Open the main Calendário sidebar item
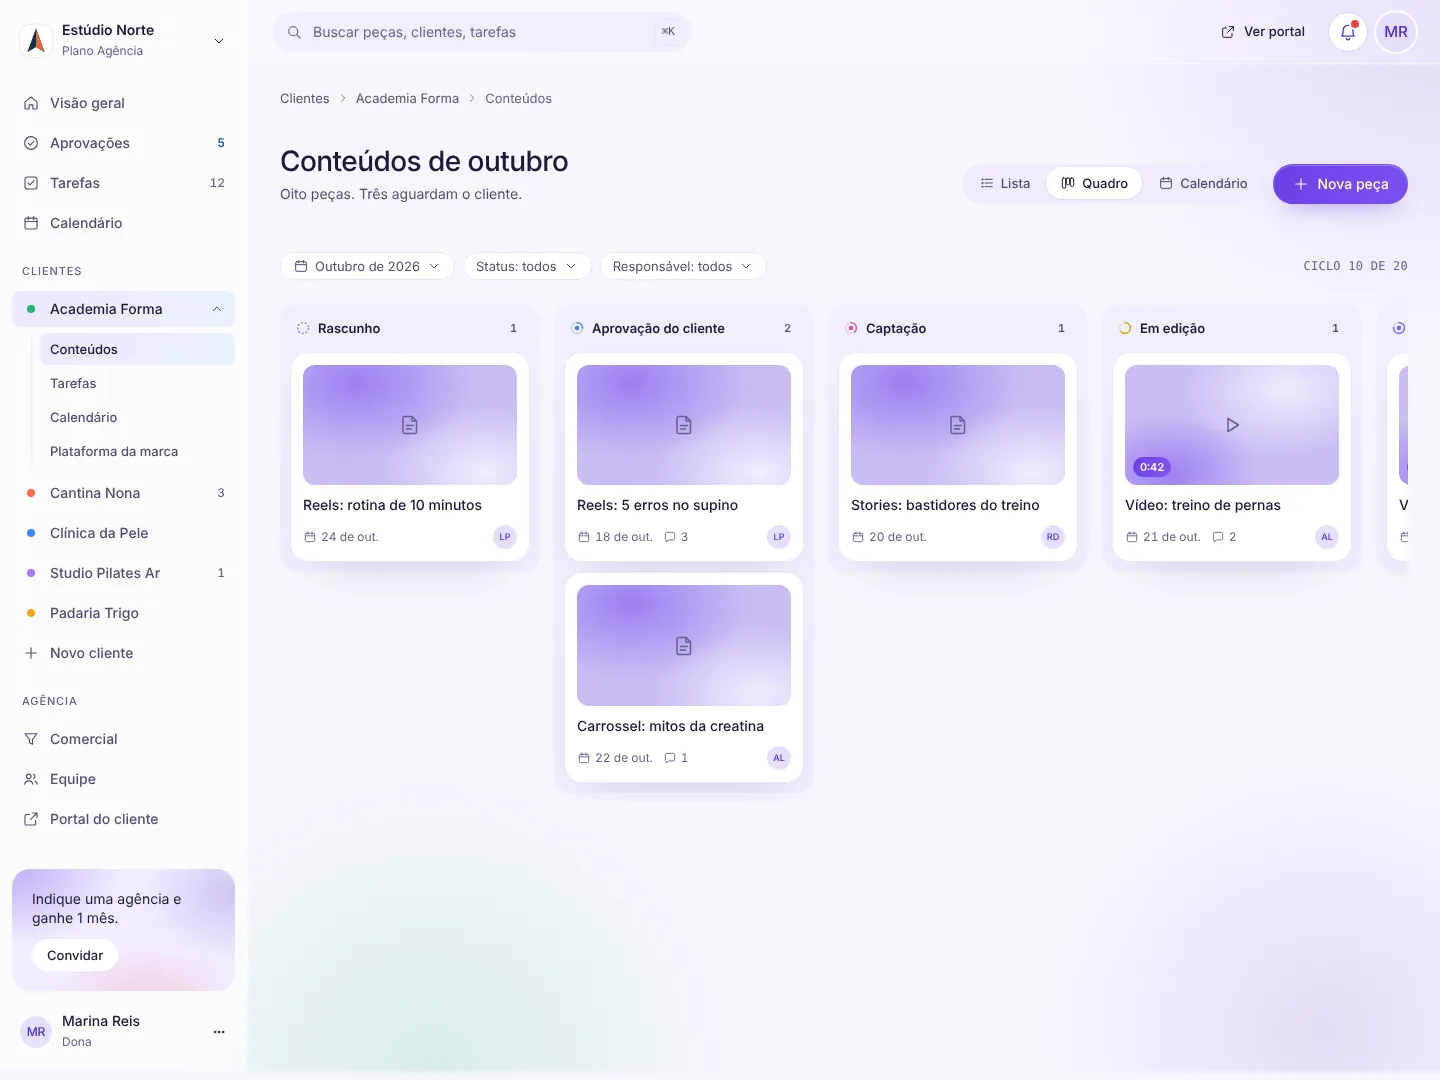The image size is (1440, 1080). coord(124,223)
